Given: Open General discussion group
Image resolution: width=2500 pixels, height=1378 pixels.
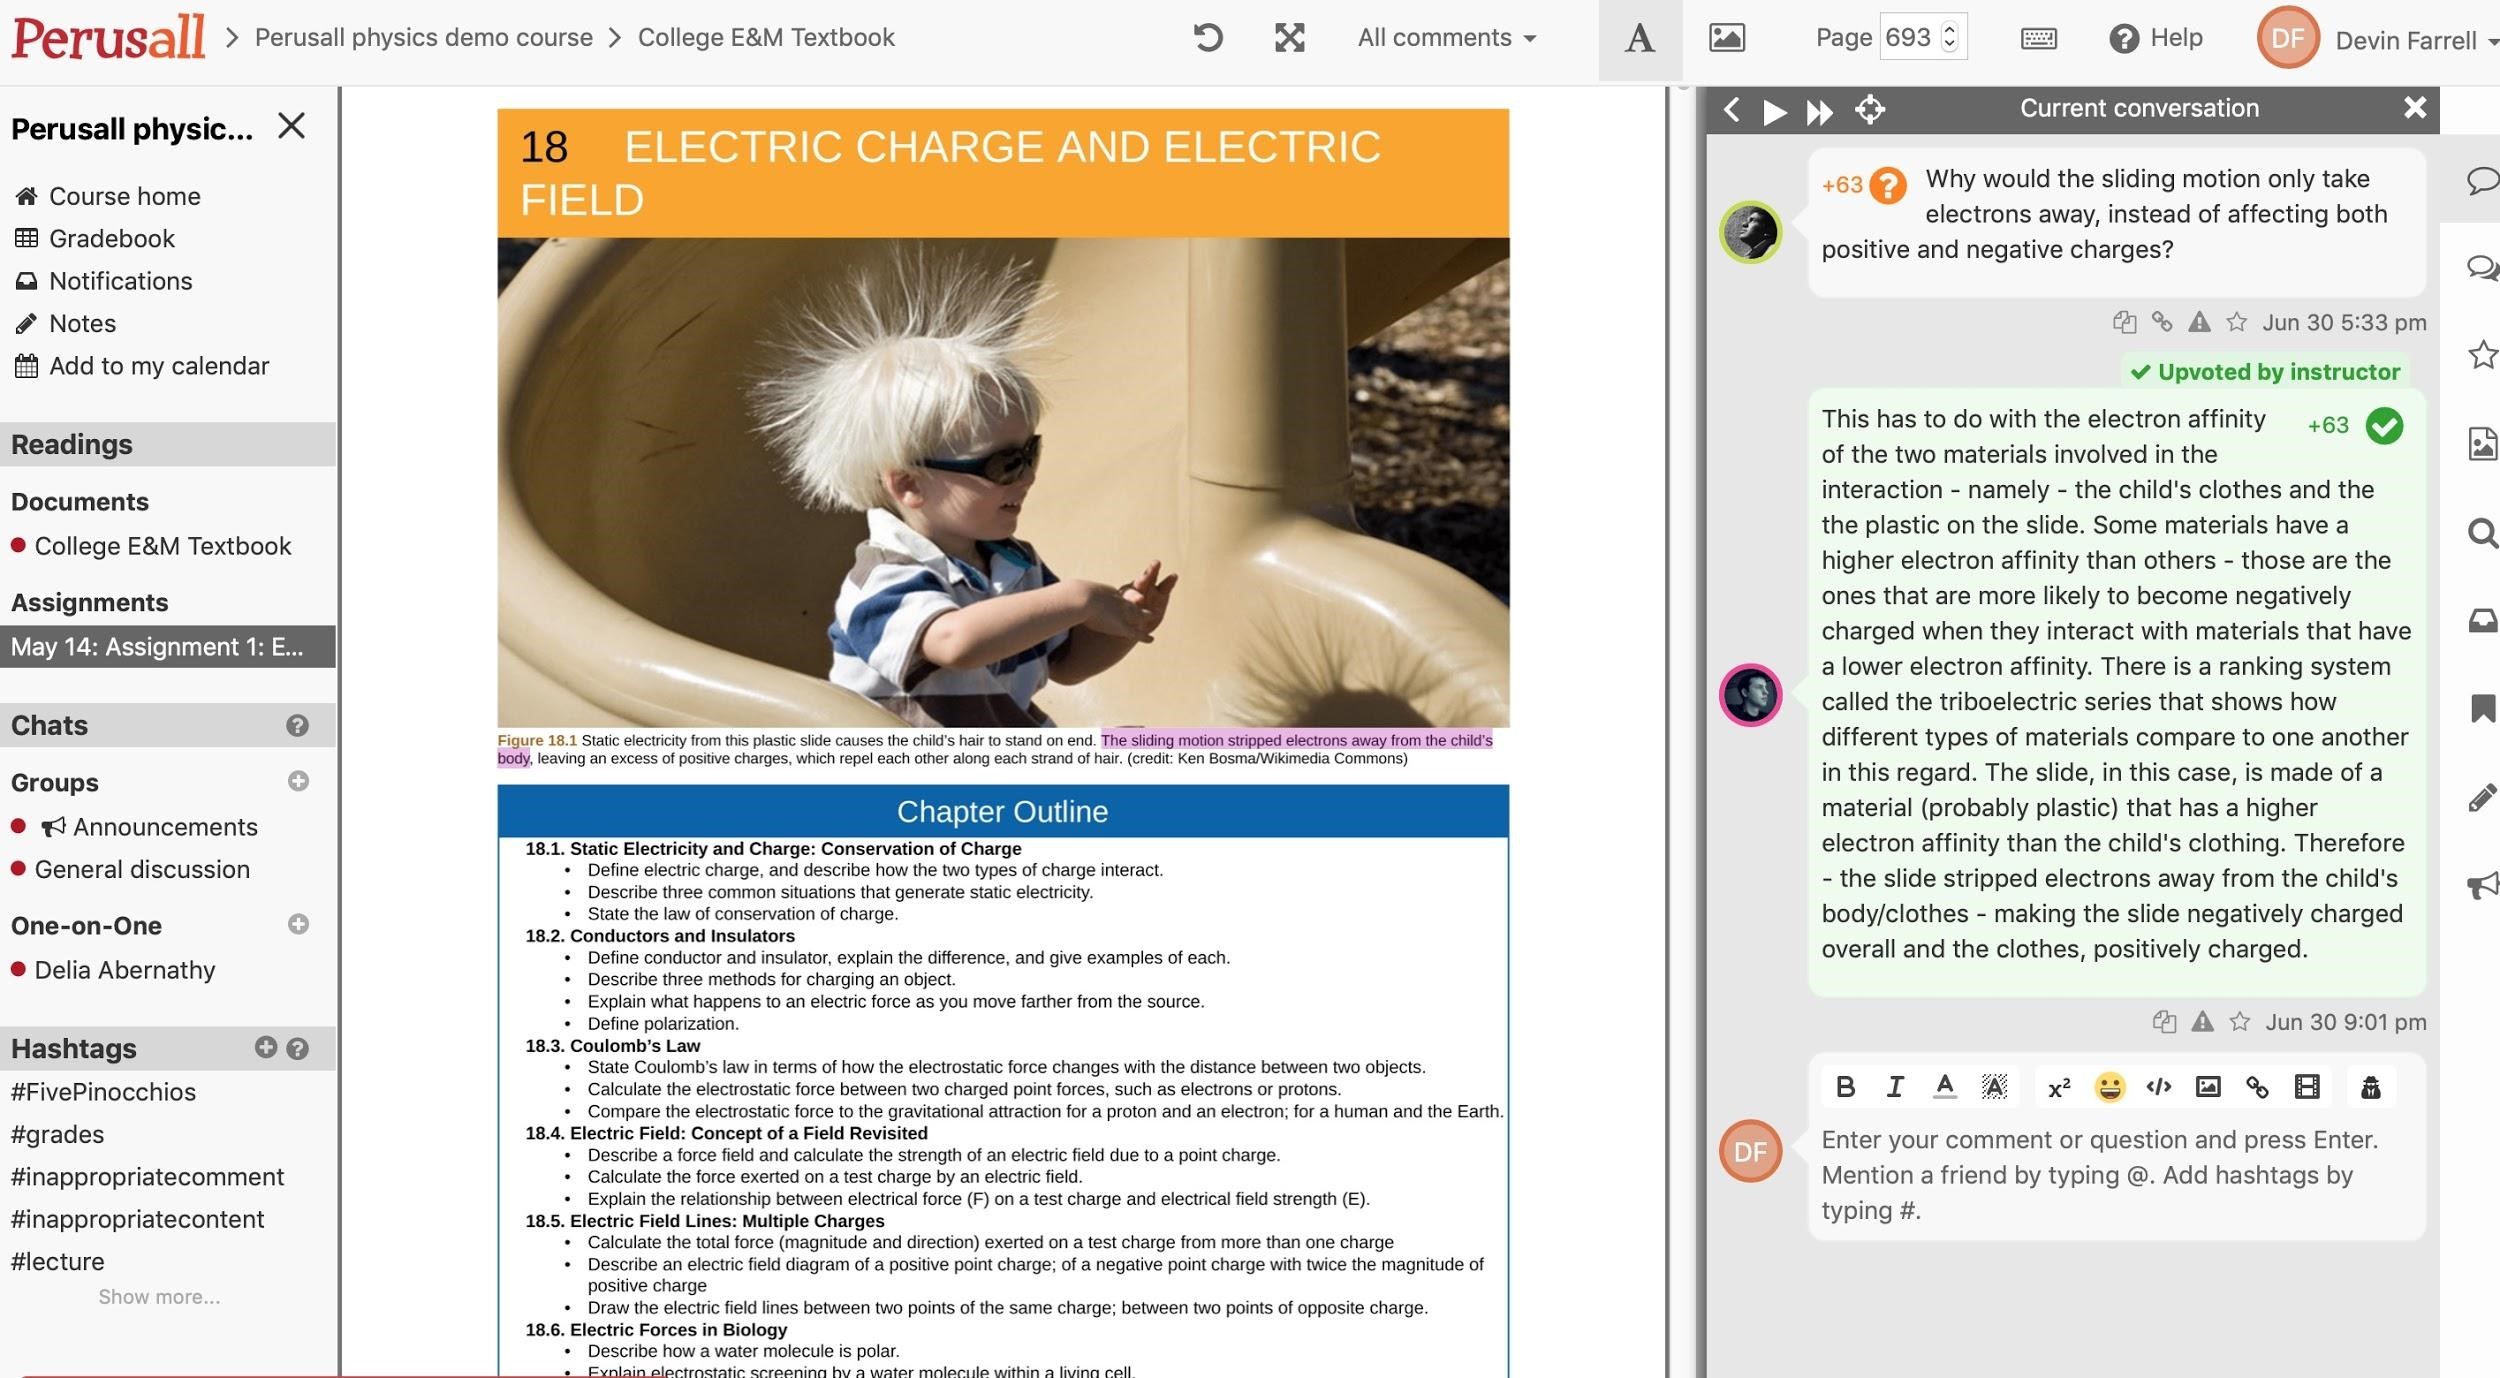Looking at the screenshot, I should (x=142, y=869).
